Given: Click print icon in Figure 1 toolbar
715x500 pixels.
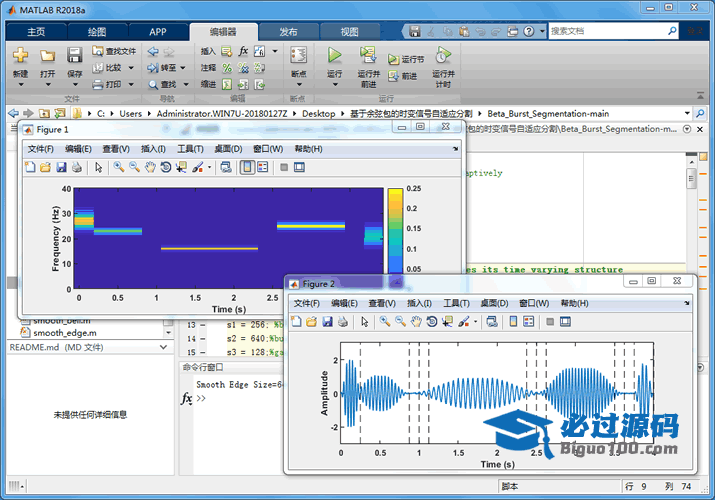Looking at the screenshot, I should tap(76, 167).
